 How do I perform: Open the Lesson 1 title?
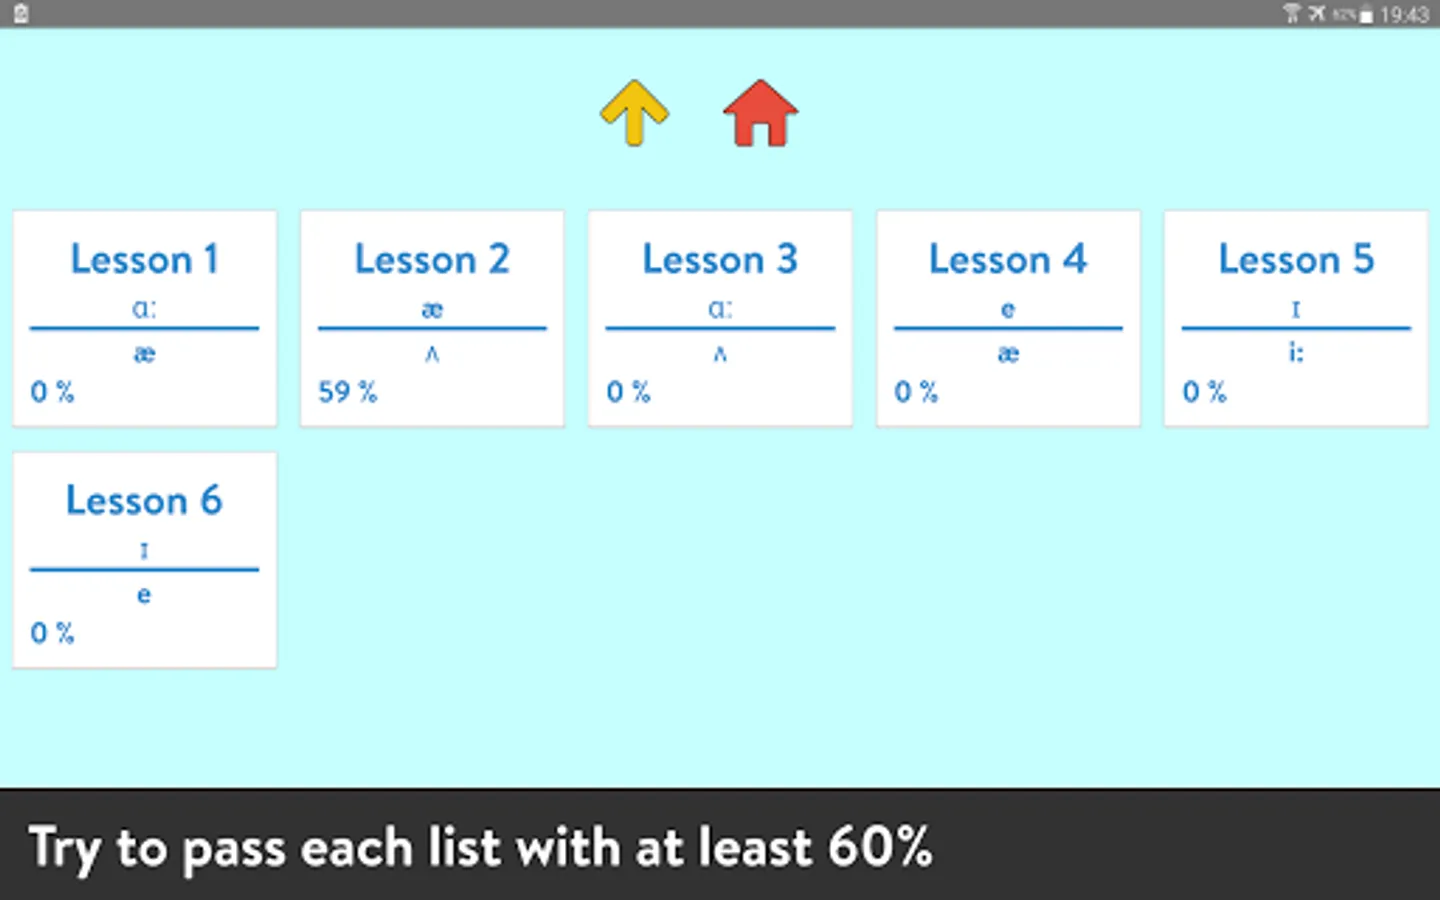pyautogui.click(x=144, y=260)
